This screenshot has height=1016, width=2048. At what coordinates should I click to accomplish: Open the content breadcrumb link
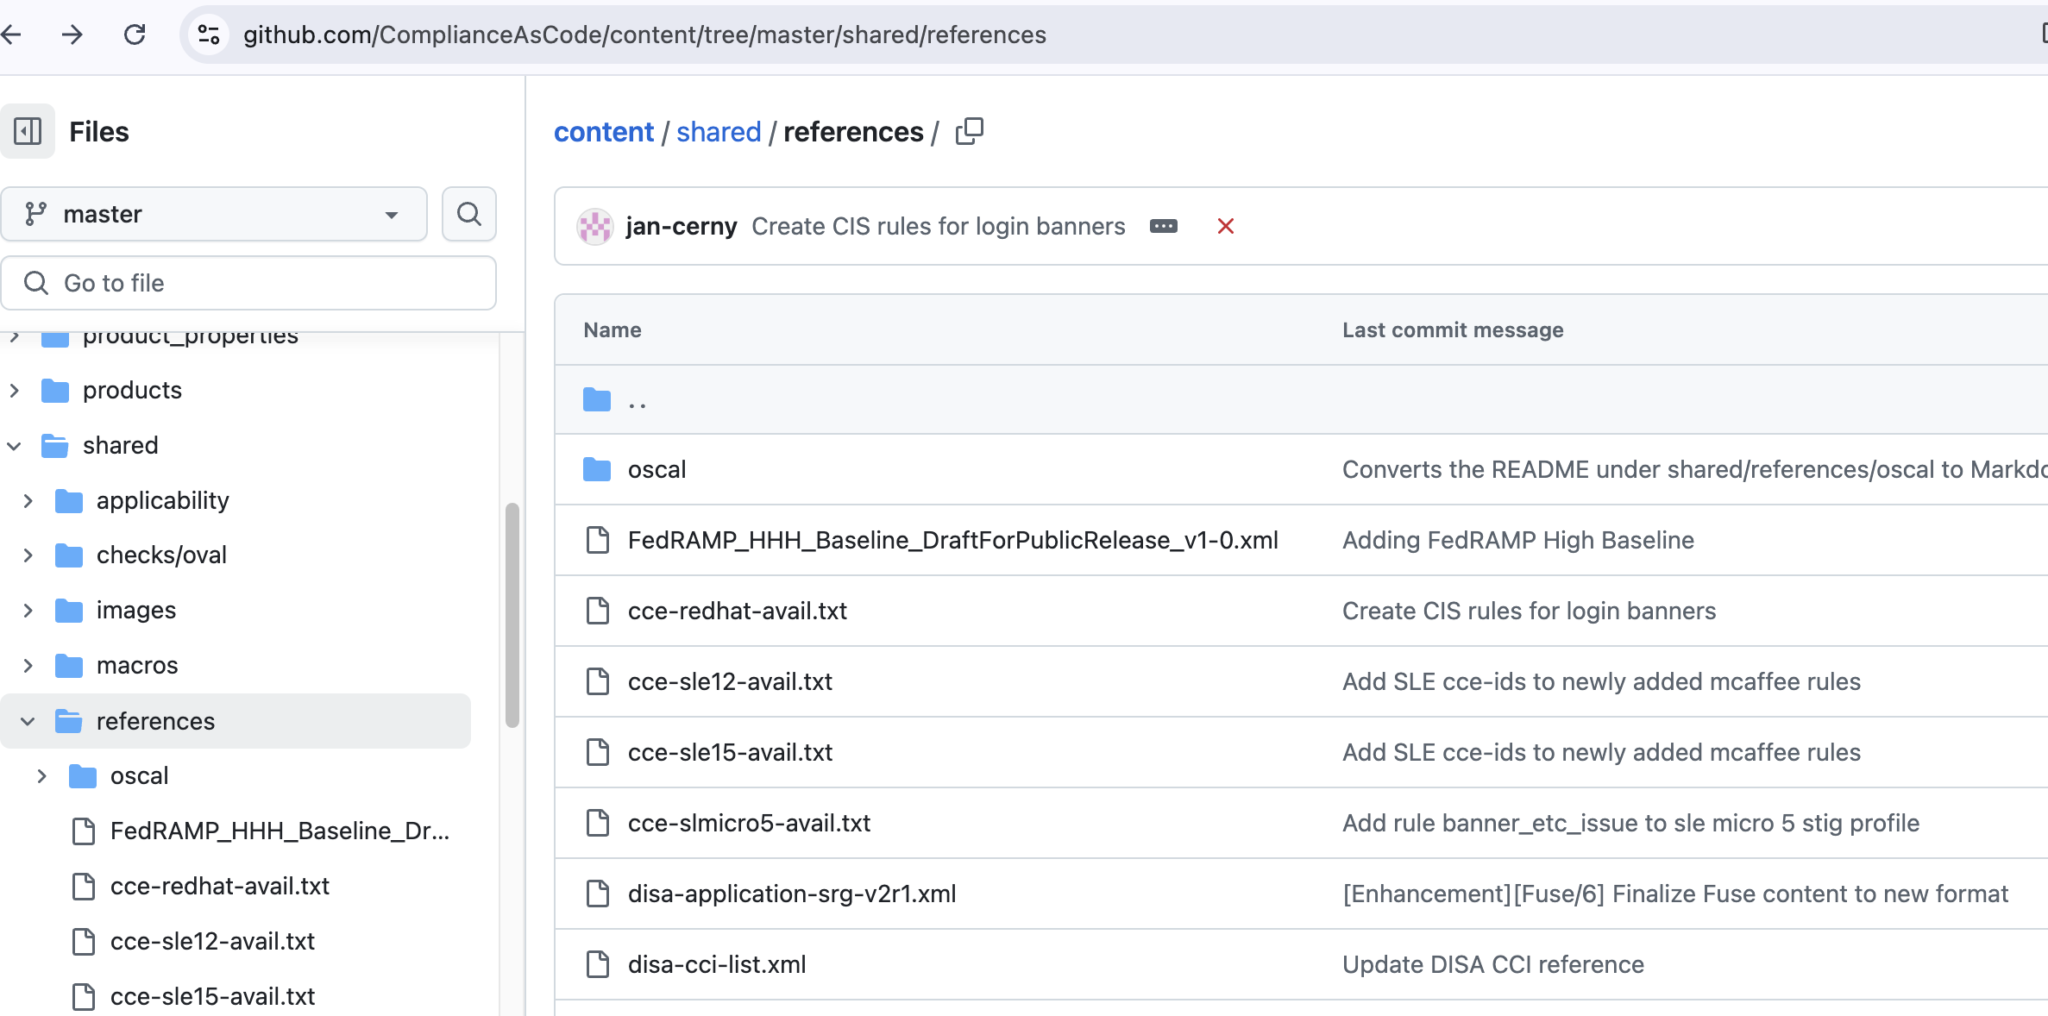click(603, 132)
